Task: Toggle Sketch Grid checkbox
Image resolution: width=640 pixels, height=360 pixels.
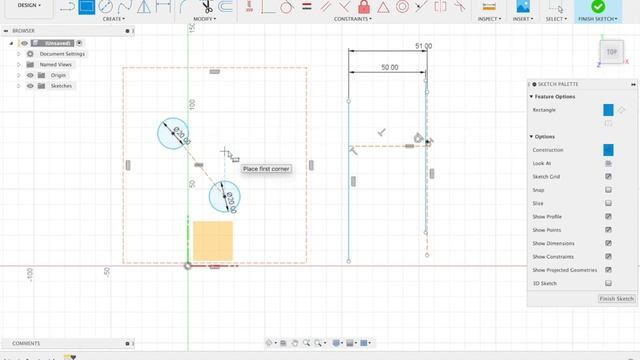Action: click(608, 176)
